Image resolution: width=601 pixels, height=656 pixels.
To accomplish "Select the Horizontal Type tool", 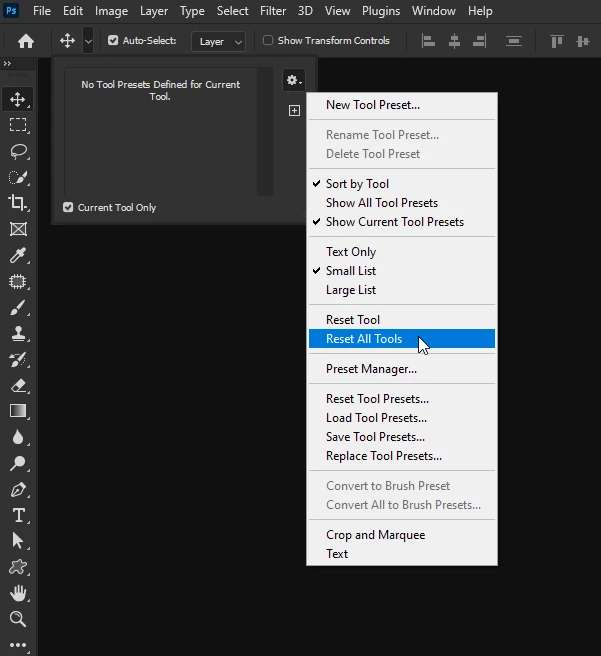I will pos(18,515).
